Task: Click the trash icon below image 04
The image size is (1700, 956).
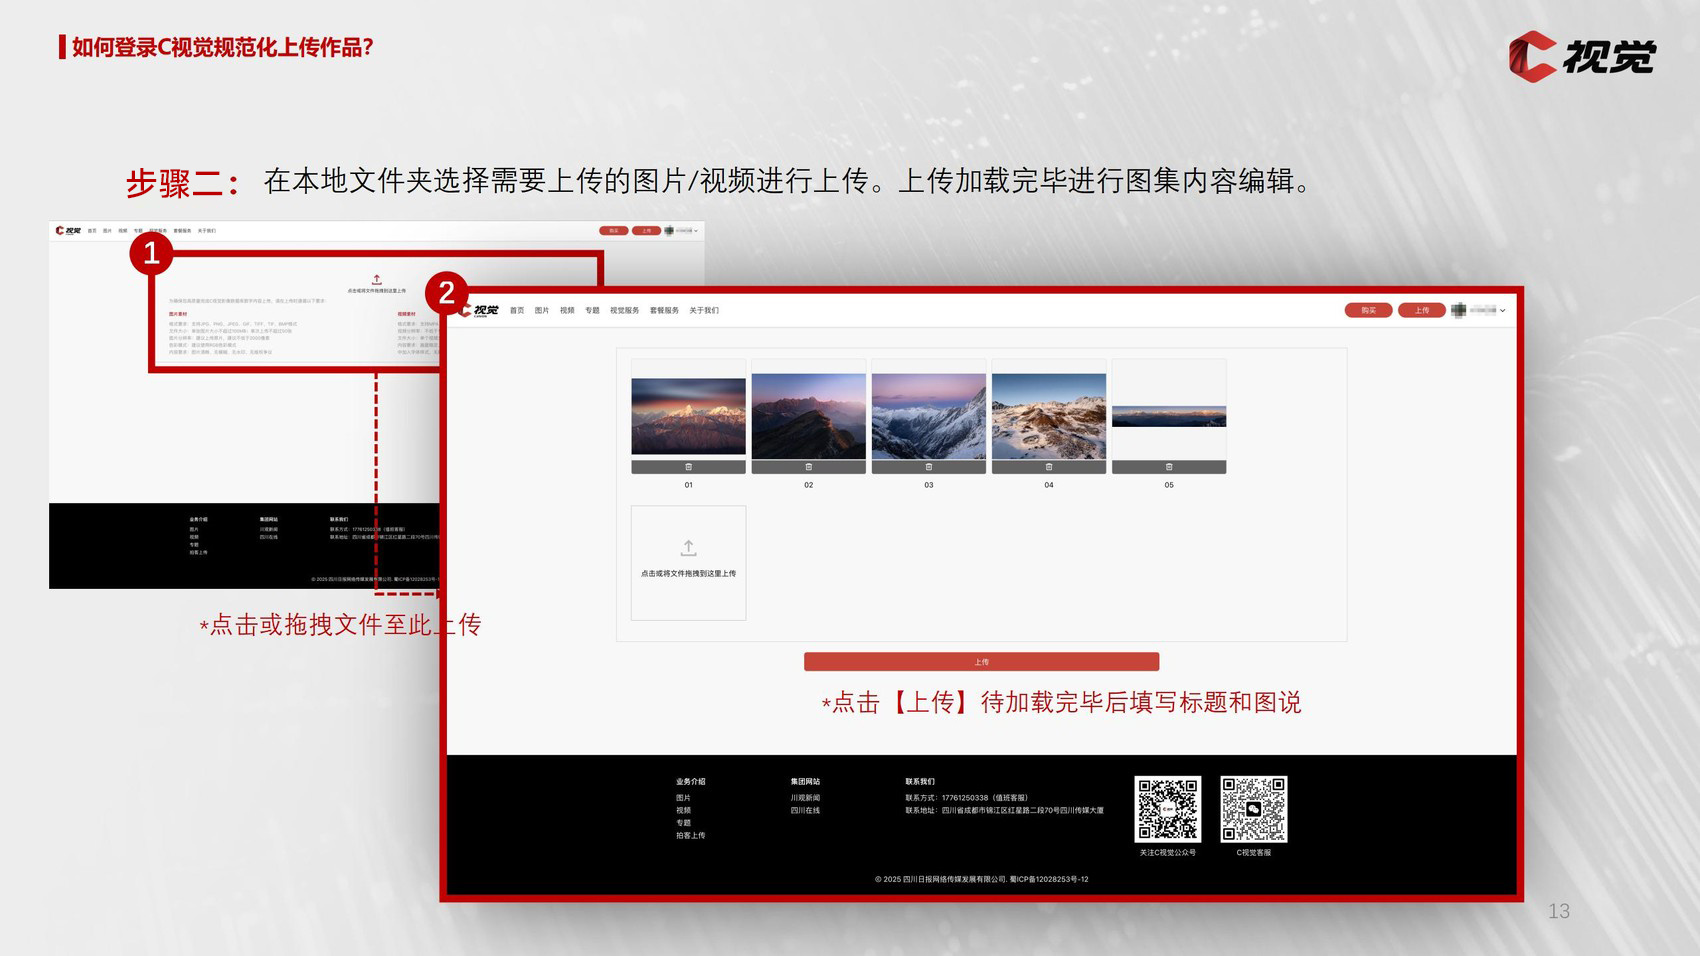Action: pos(1048,467)
